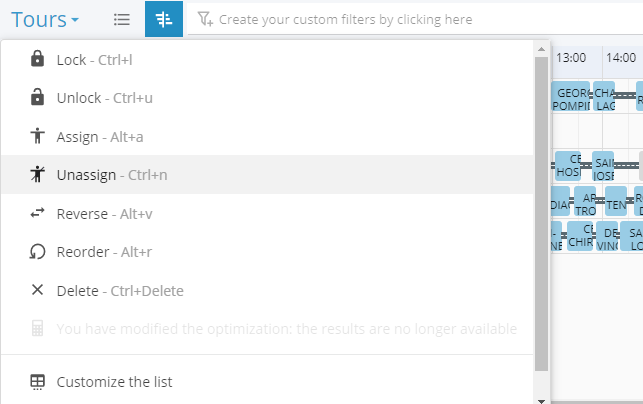Click the Customize the list table icon
The width and height of the screenshot is (643, 404).
[x=38, y=382]
